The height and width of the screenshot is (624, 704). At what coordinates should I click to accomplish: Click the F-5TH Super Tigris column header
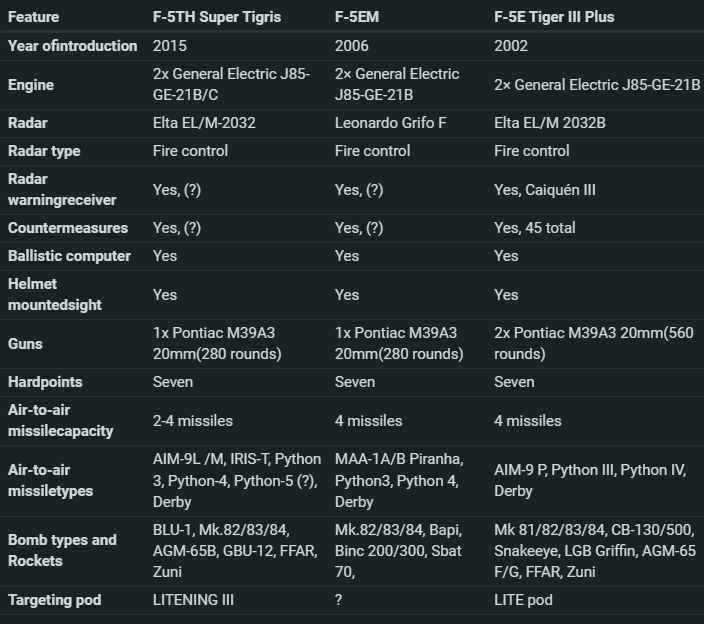(x=217, y=17)
